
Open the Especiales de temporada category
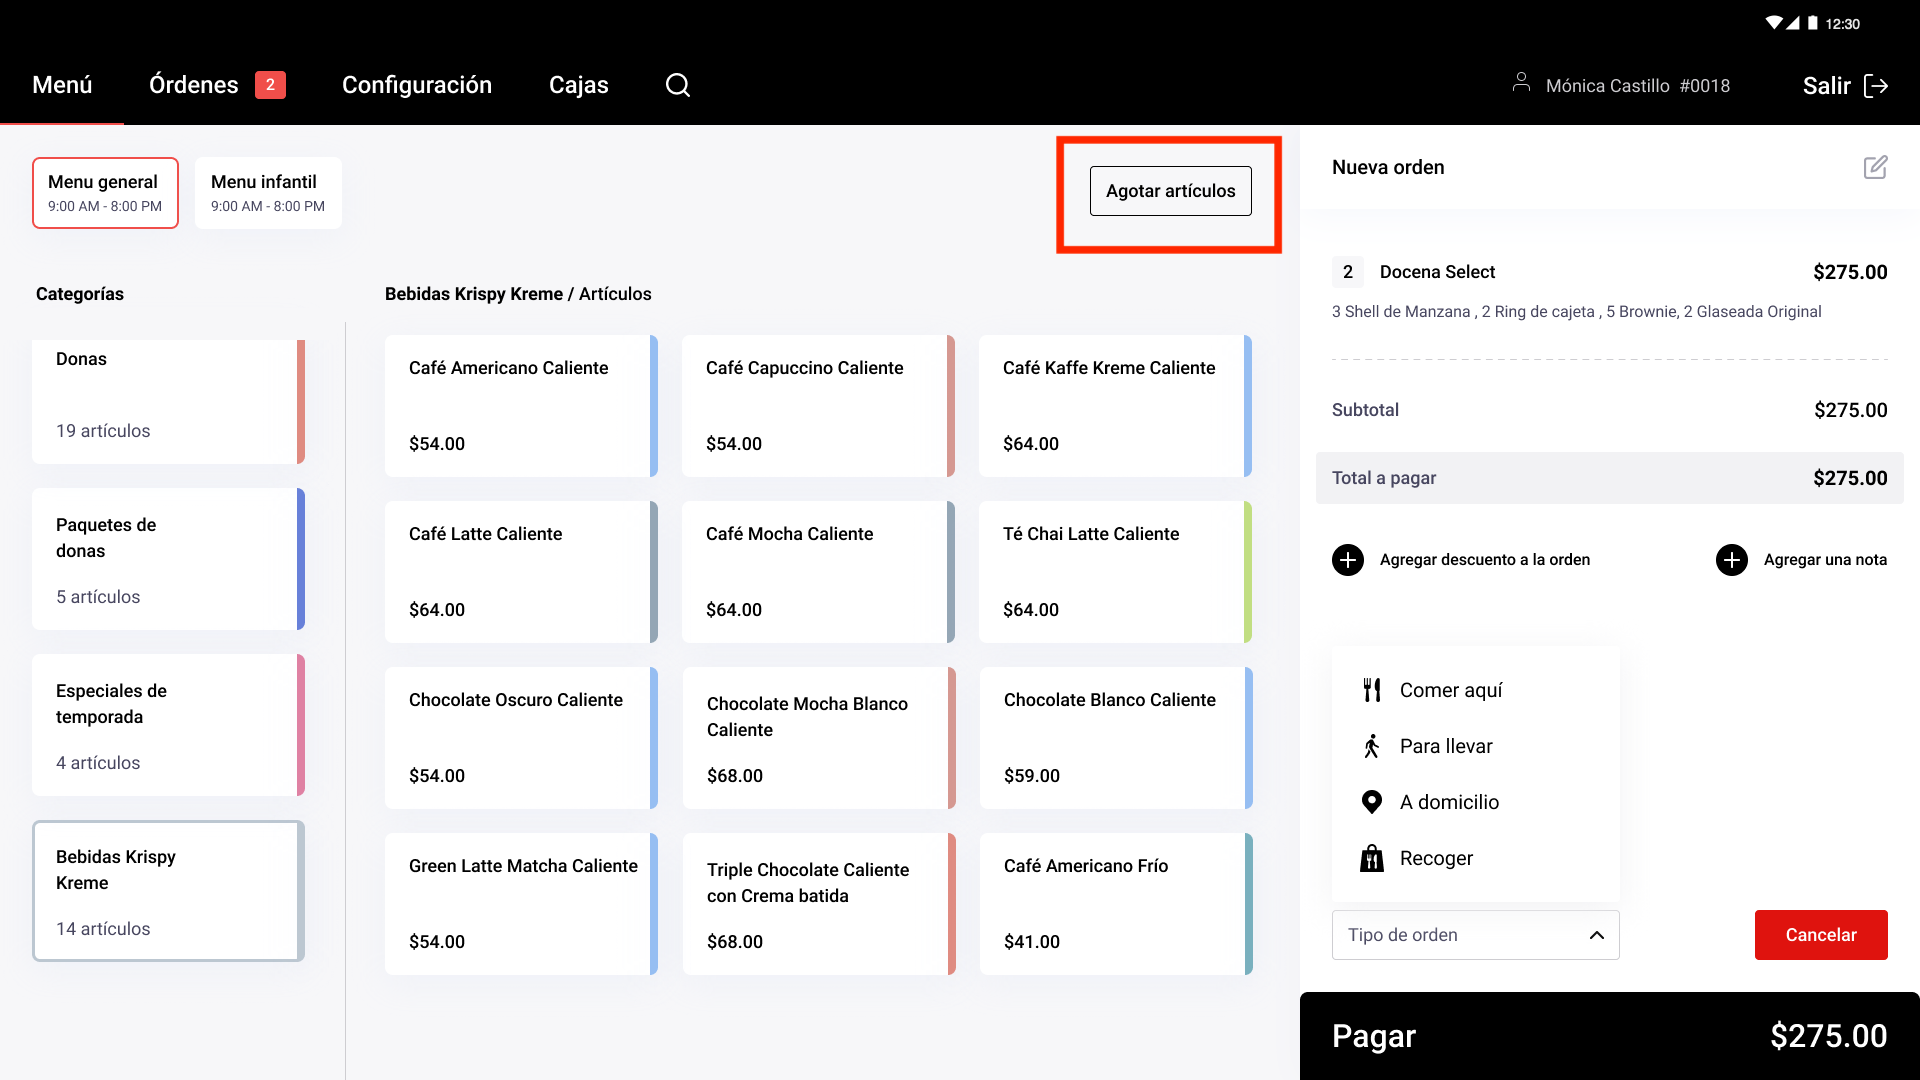(x=168, y=725)
